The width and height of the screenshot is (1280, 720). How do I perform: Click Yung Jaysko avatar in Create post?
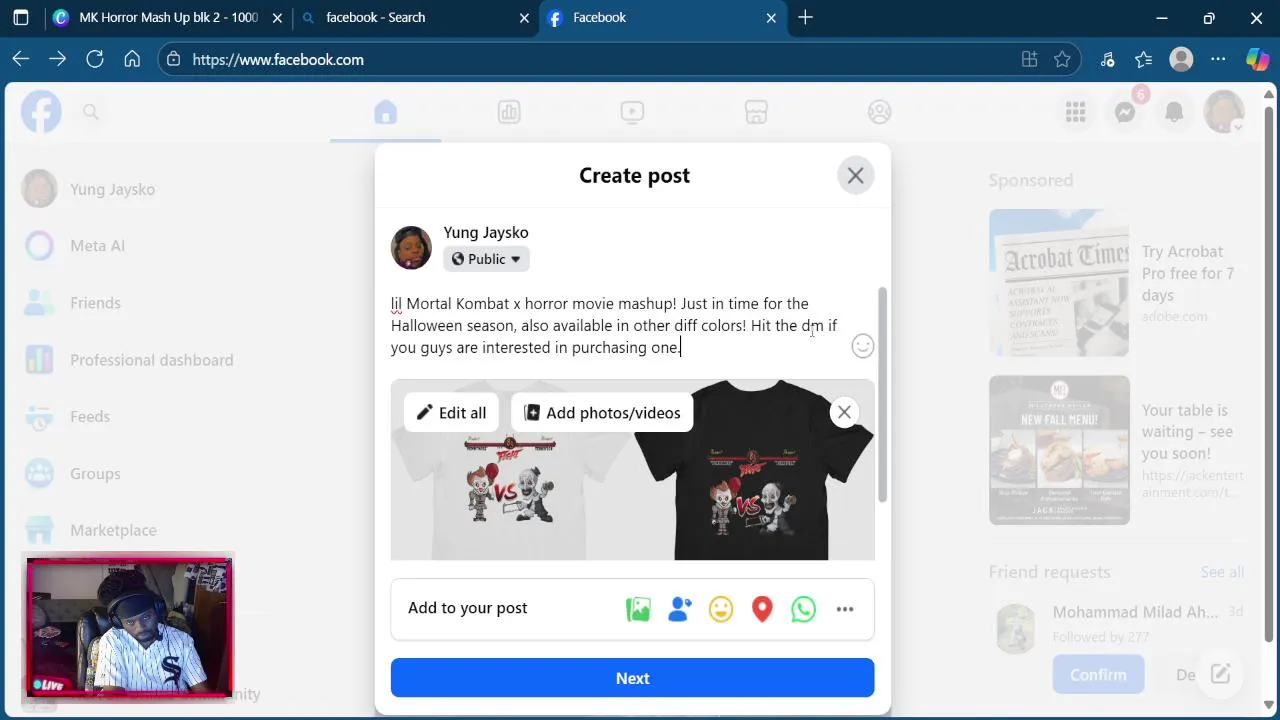tap(411, 247)
